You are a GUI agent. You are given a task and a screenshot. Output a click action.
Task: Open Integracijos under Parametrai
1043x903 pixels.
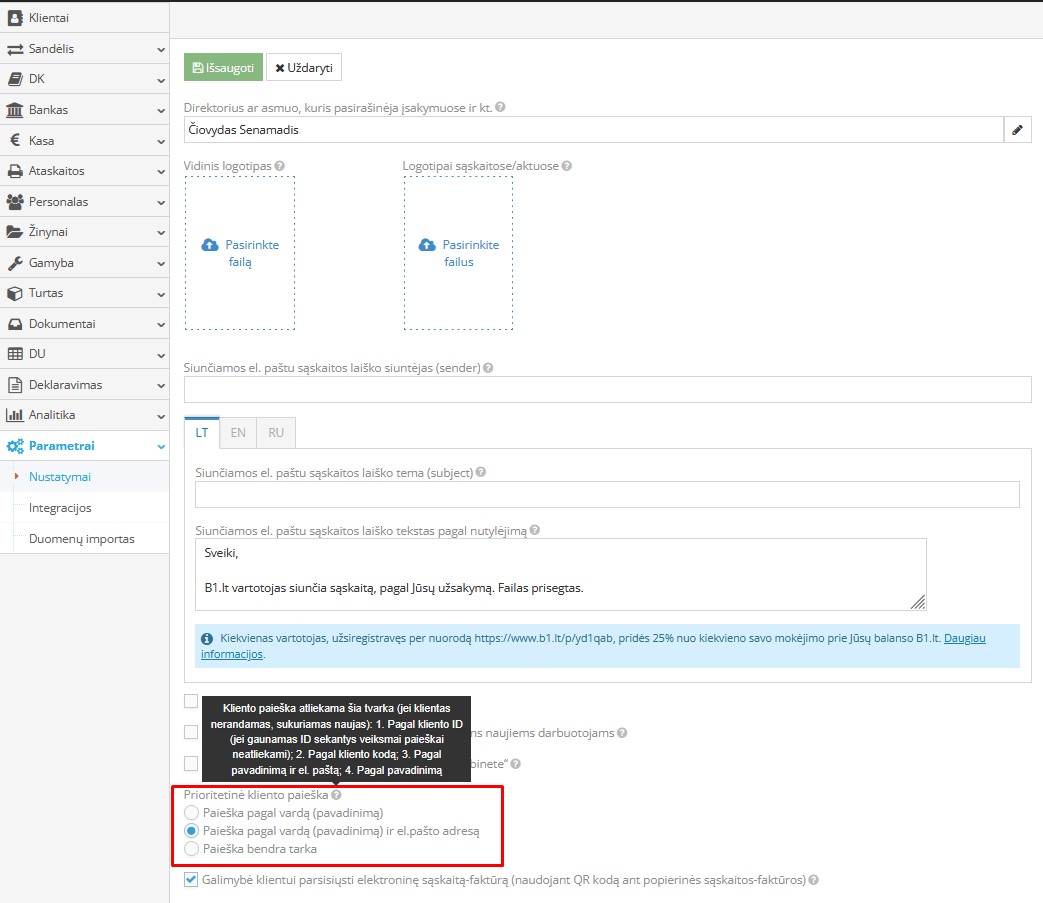[60, 508]
